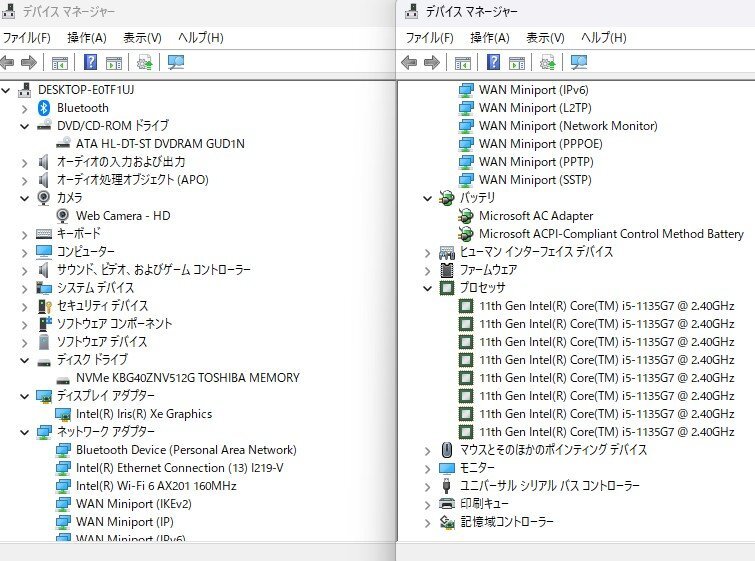Click Properties pane icon in right window toolbar
The width and height of the screenshot is (755, 561).
[x=517, y=63]
